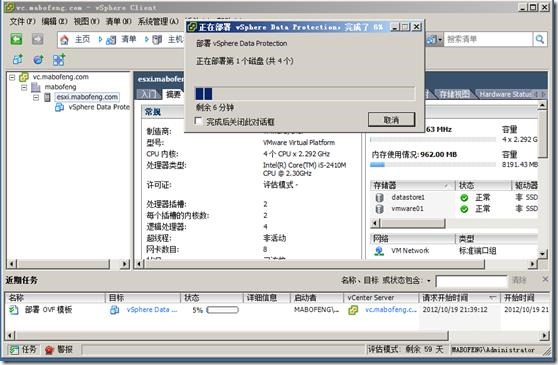Click the 任务 button in status bar
558x365 pixels.
click(23, 350)
